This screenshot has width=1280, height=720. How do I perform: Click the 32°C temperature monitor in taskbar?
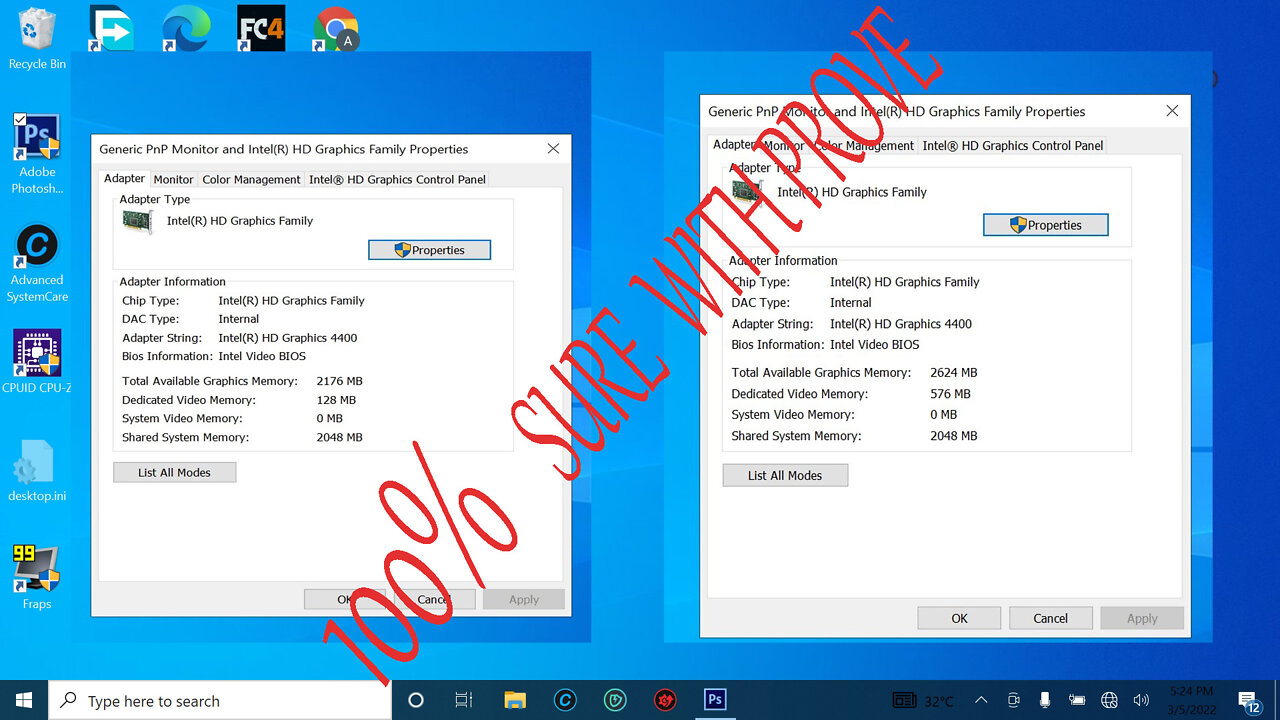tap(925, 701)
